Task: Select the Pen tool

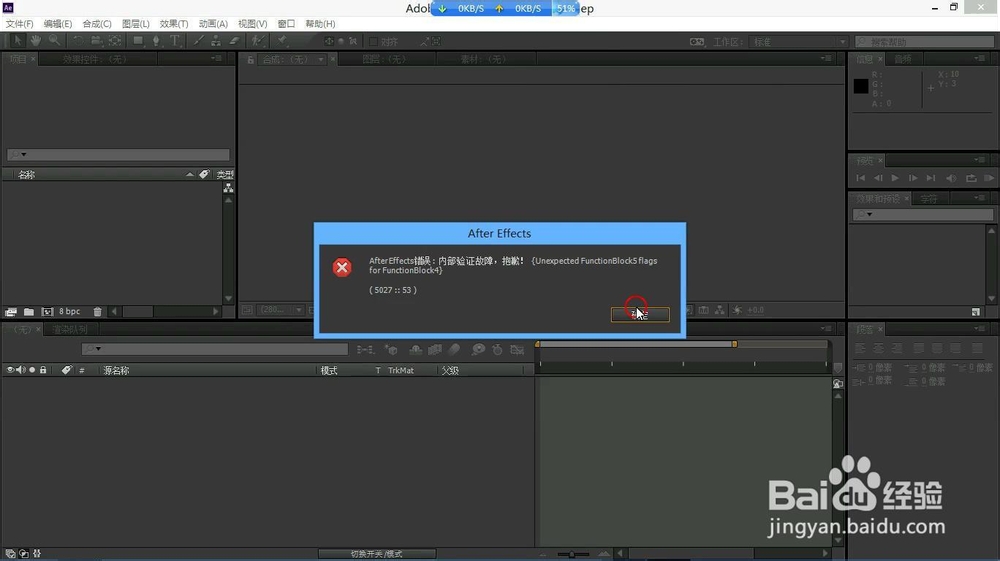Action: 156,41
